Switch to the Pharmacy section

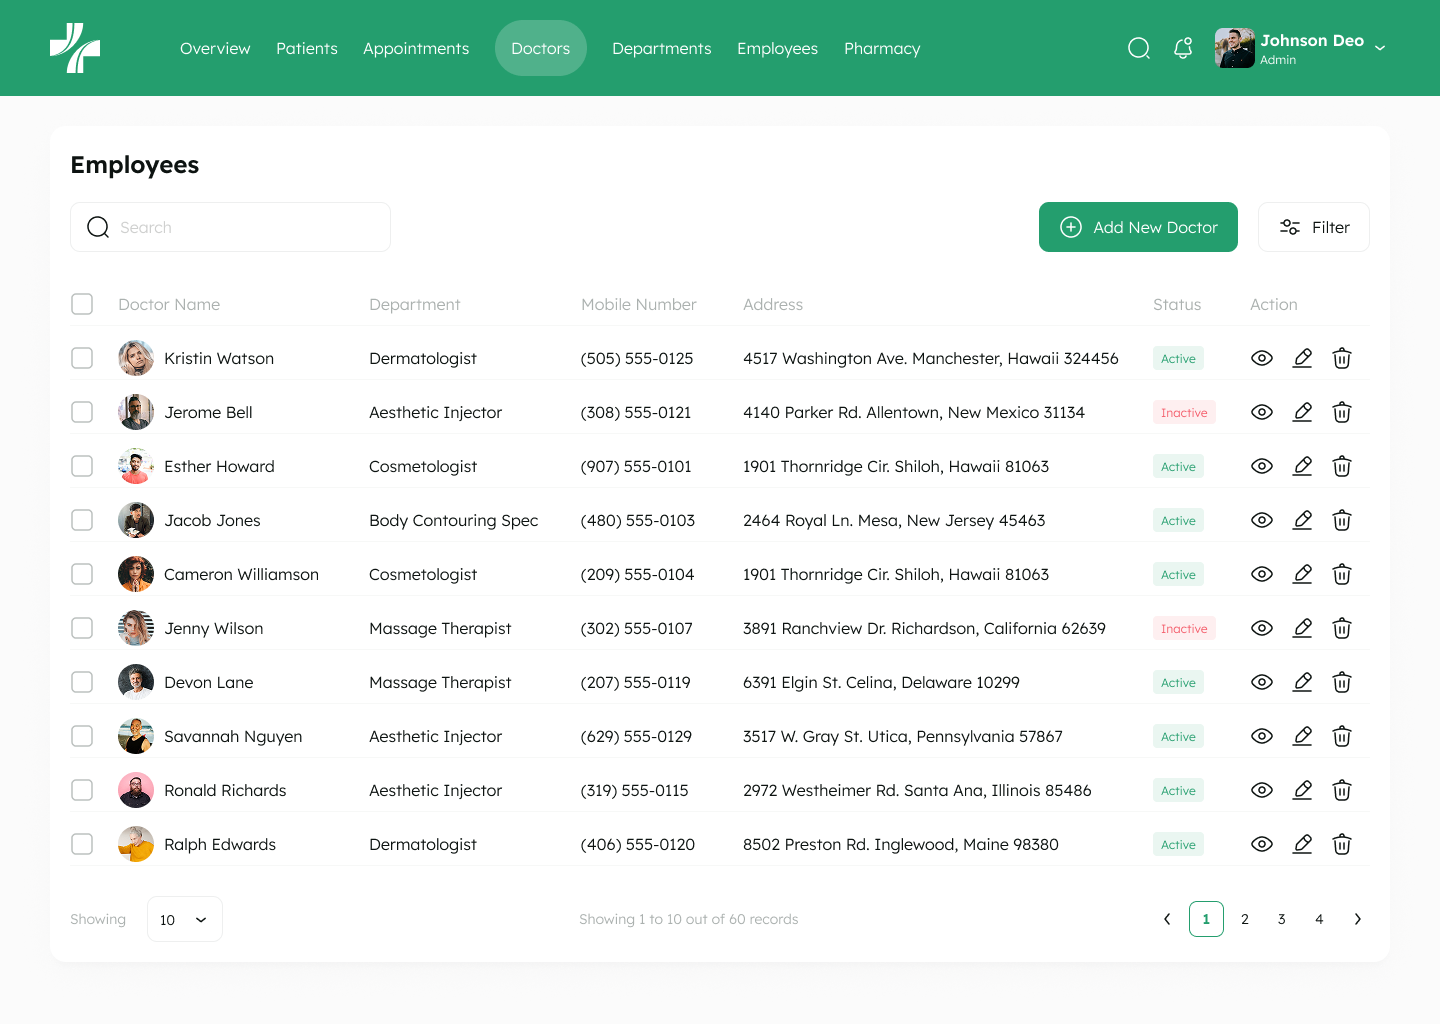[882, 48]
